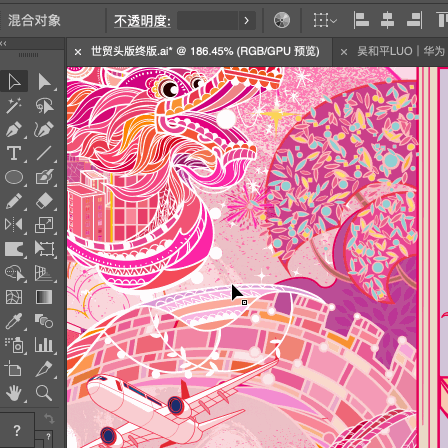Switch to 吴和平LUO document tab
448x448 pixels.
[x=401, y=51]
